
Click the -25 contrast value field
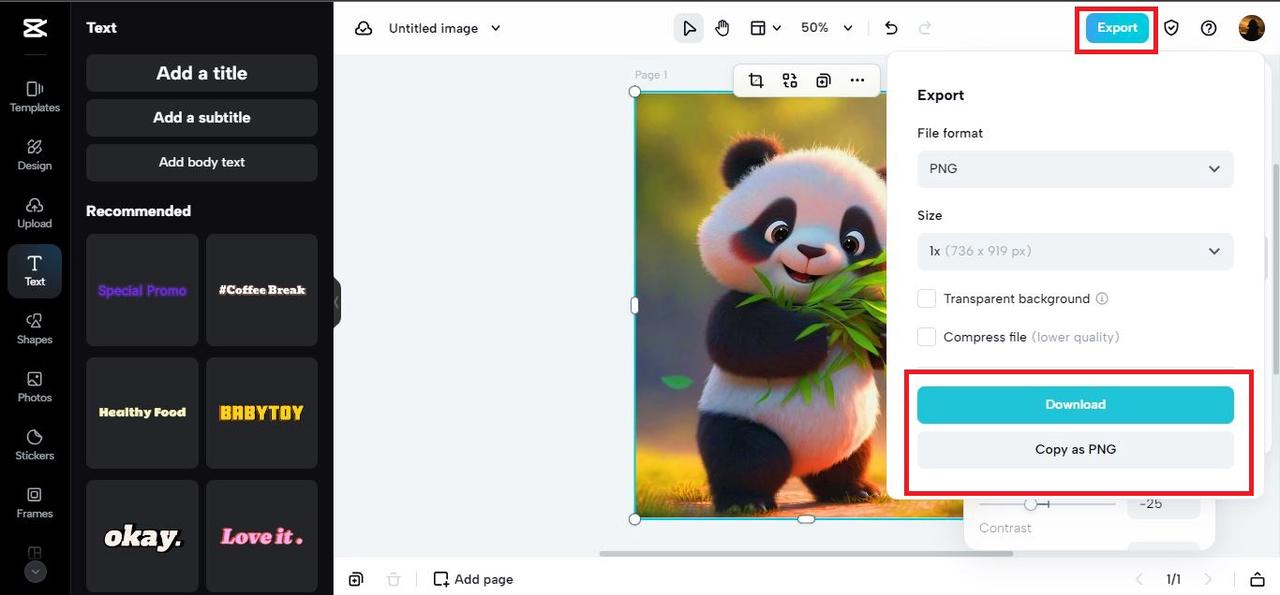[1163, 504]
